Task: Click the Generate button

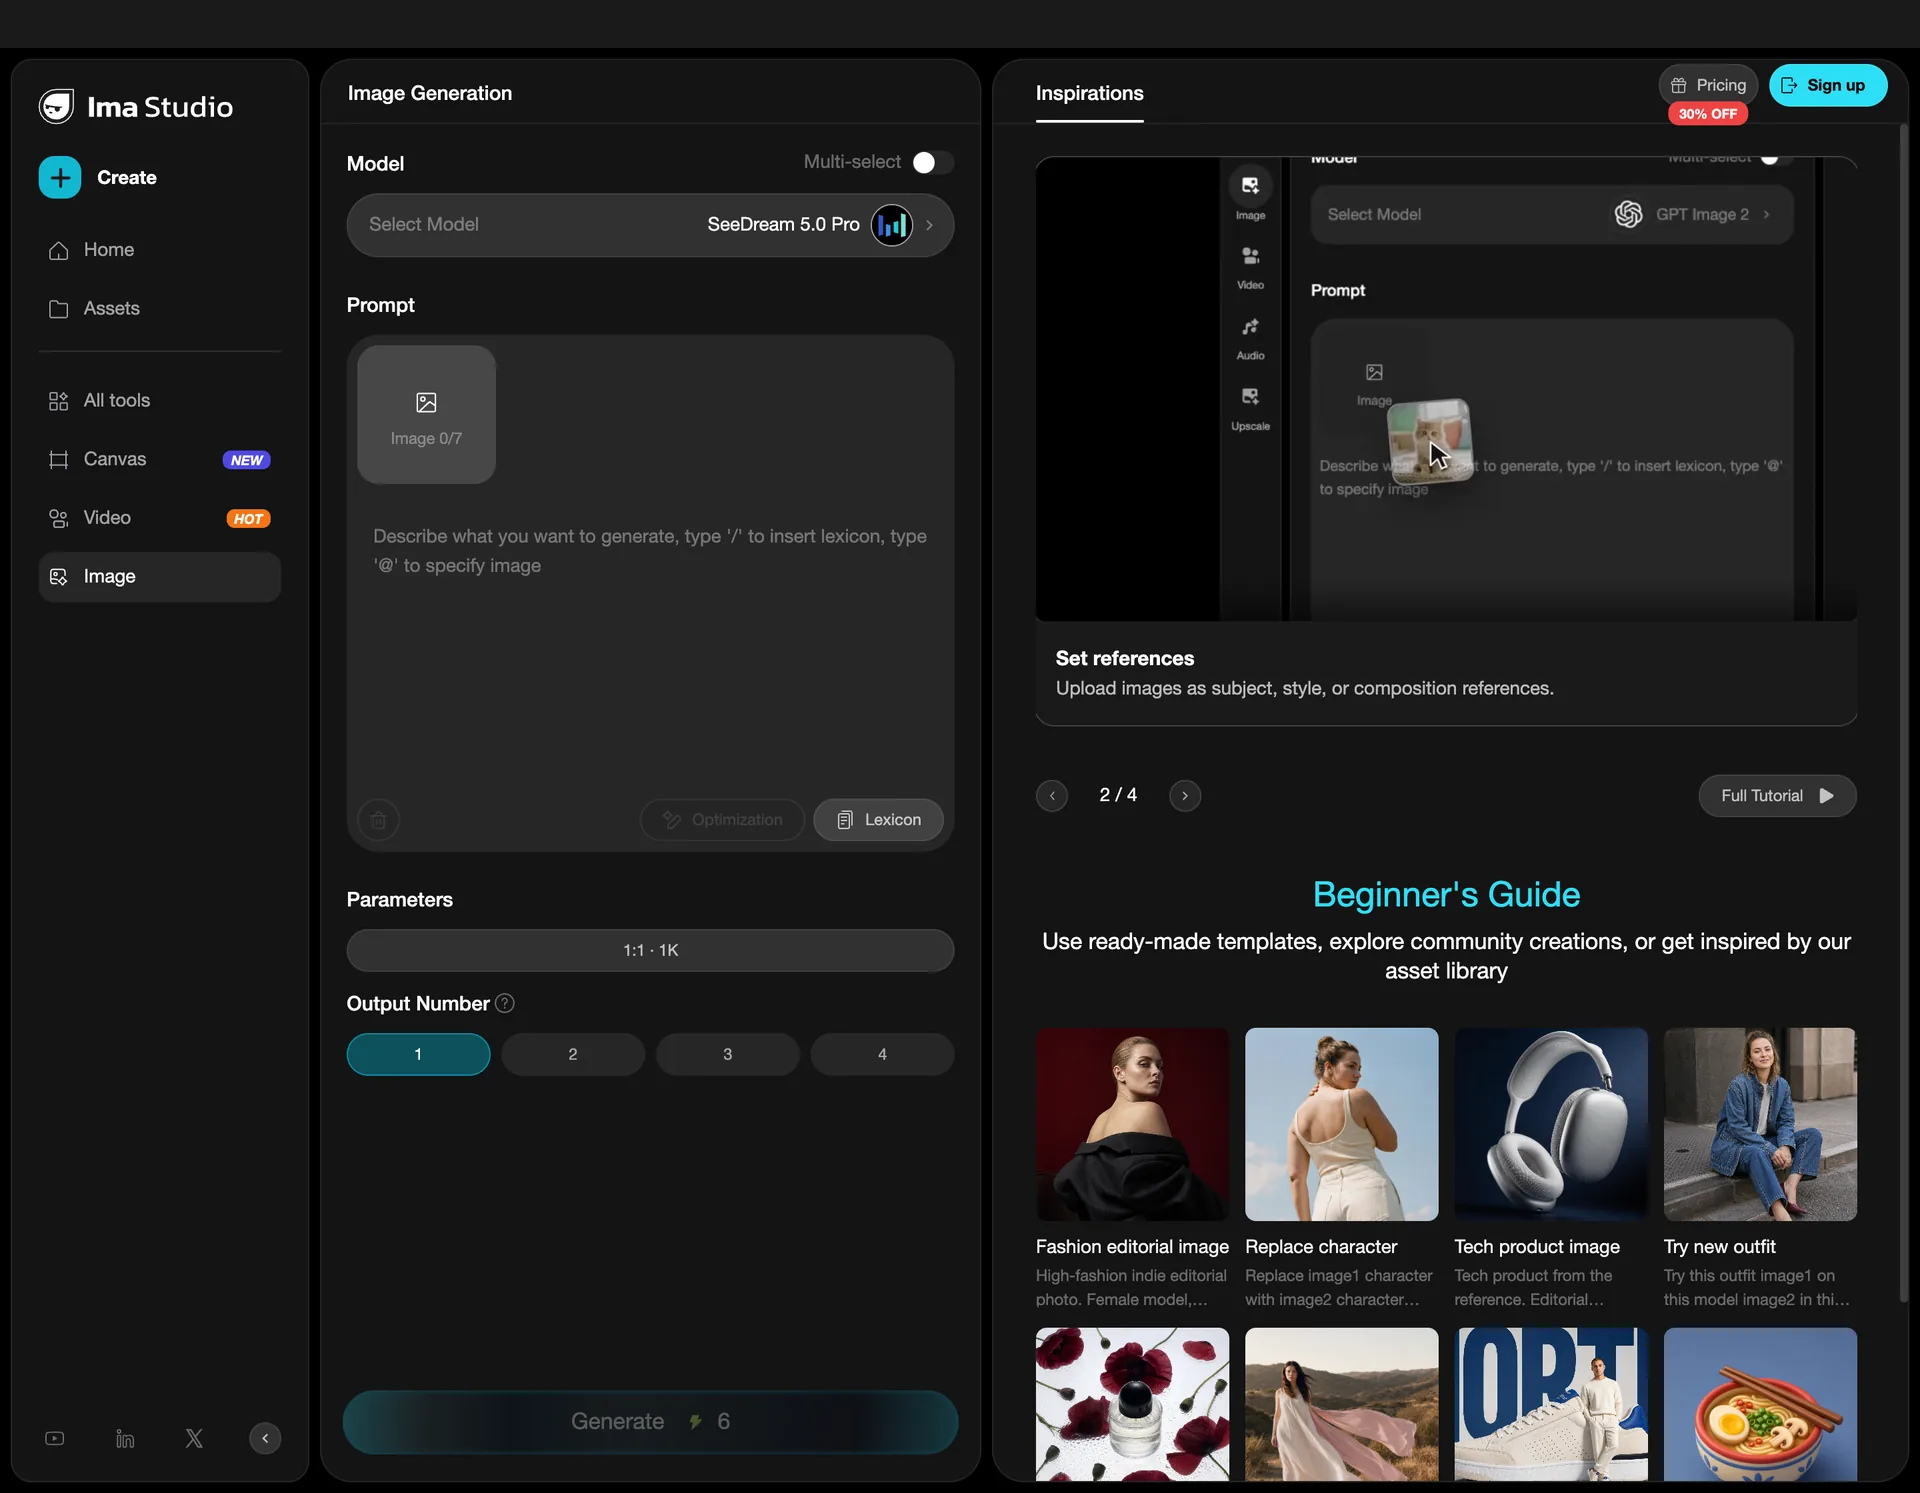Action: click(650, 1422)
